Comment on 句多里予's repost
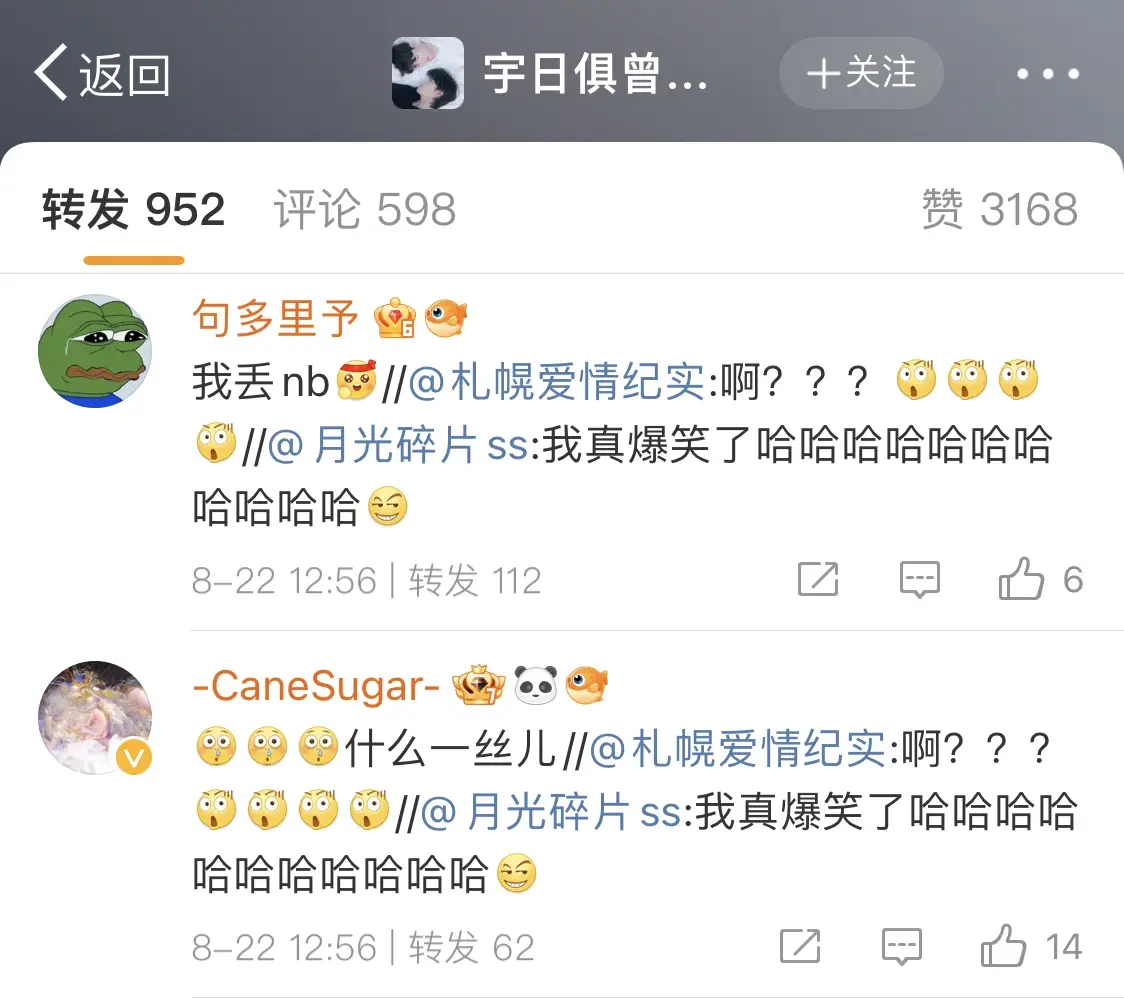This screenshot has height=999, width=1124. click(920, 579)
